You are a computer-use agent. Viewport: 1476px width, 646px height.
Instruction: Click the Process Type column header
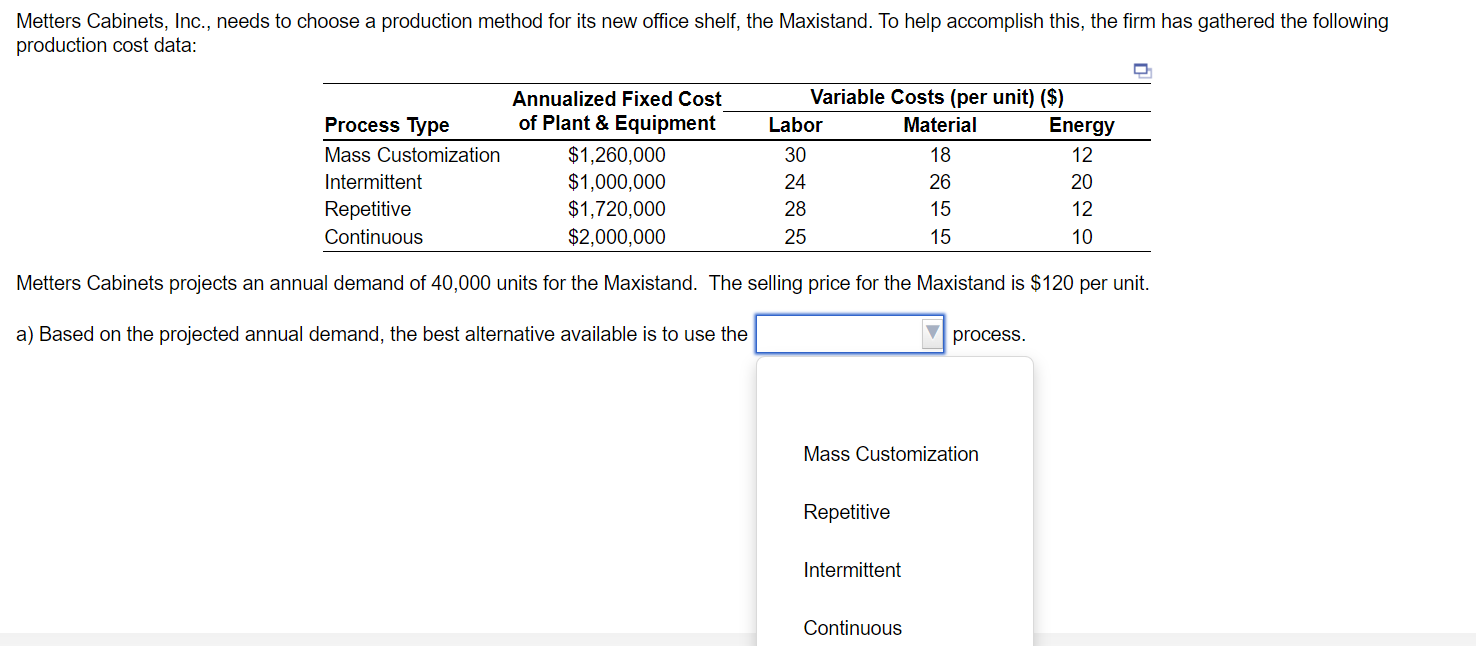pos(387,125)
